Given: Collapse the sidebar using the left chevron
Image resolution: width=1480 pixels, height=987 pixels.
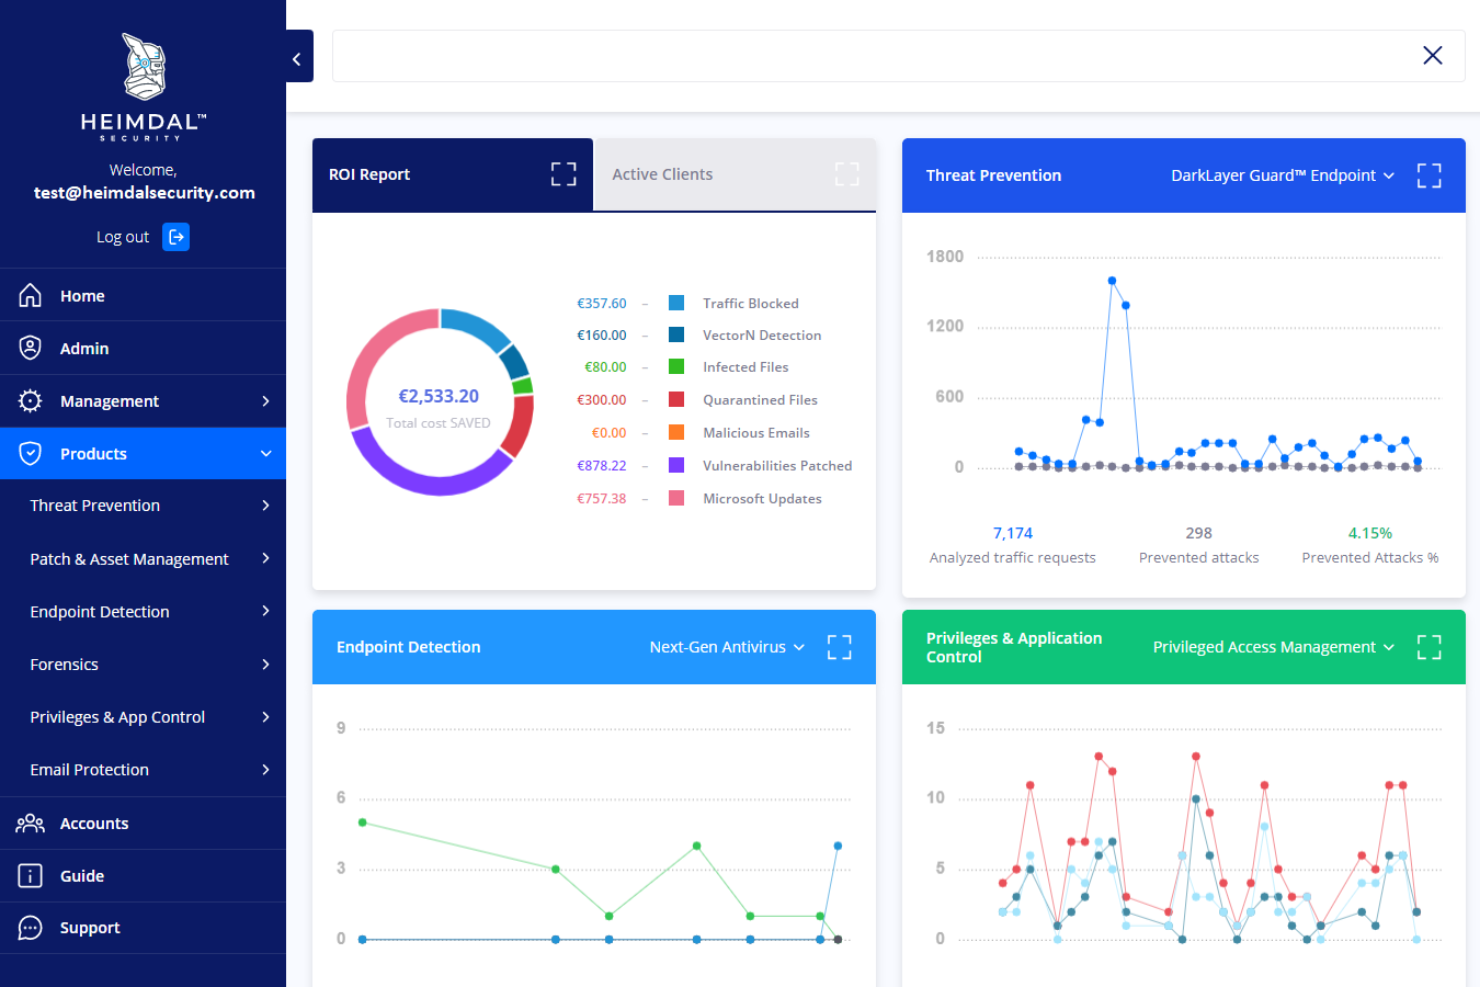Looking at the screenshot, I should coord(296,57).
